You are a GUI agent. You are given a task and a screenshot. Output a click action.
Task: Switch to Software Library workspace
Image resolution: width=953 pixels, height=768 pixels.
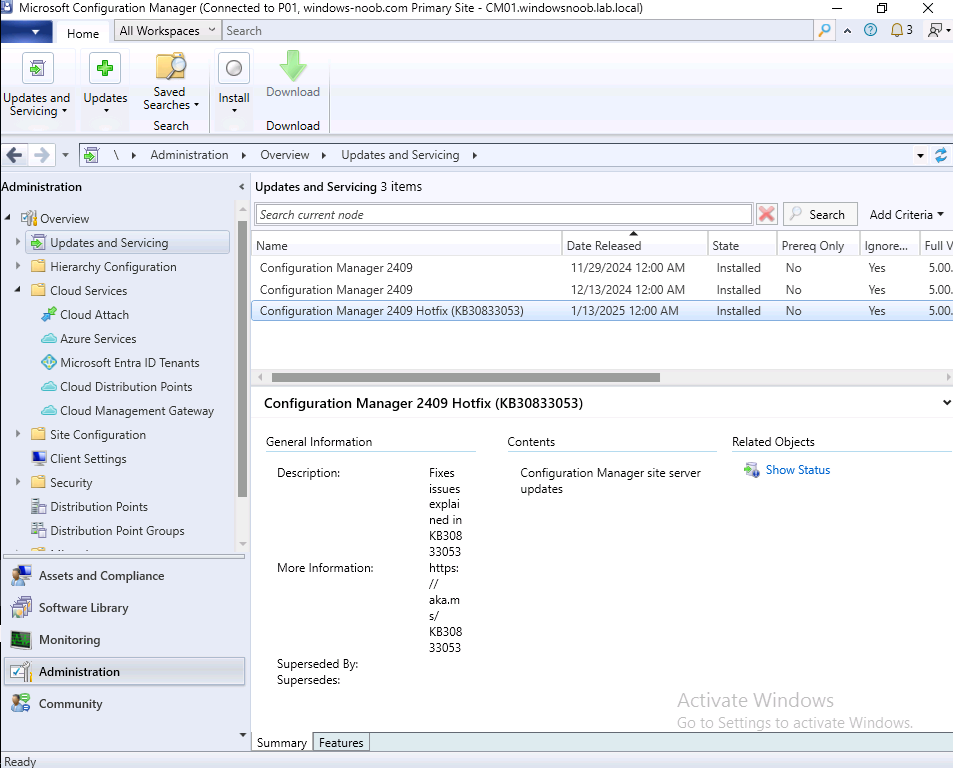(x=124, y=608)
